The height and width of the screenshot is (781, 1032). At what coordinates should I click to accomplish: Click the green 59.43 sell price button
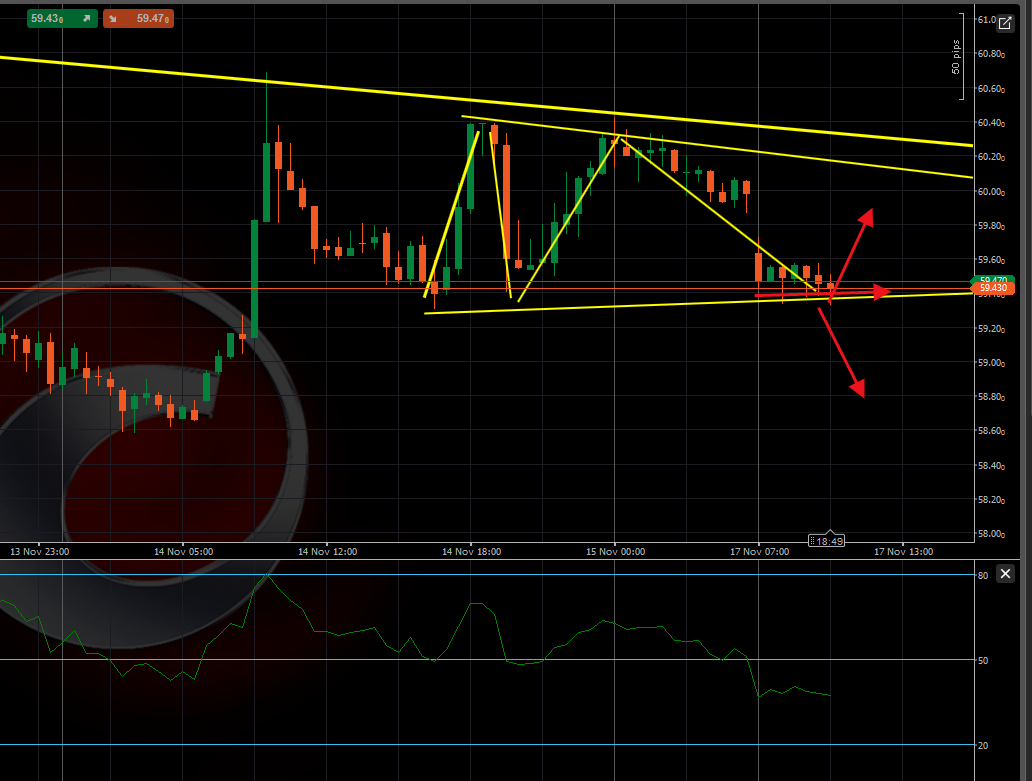[x=63, y=18]
